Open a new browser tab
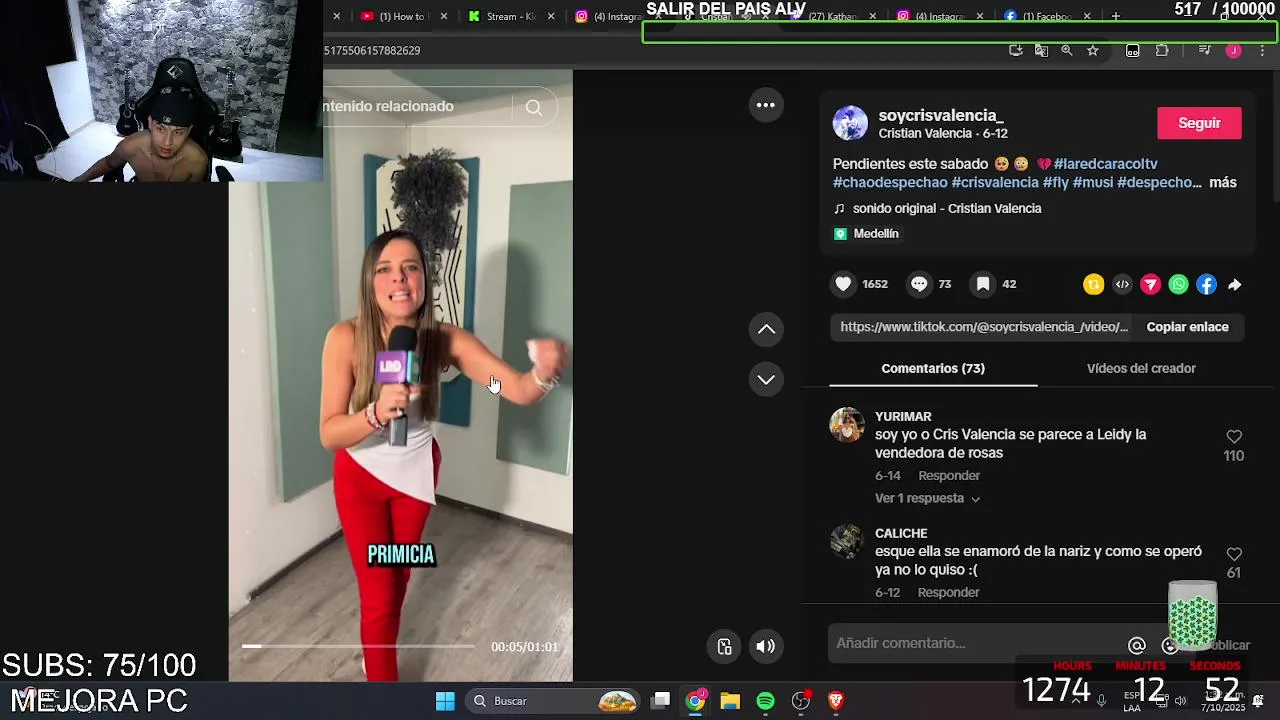Viewport: 1280px width, 720px height. (x=1116, y=16)
